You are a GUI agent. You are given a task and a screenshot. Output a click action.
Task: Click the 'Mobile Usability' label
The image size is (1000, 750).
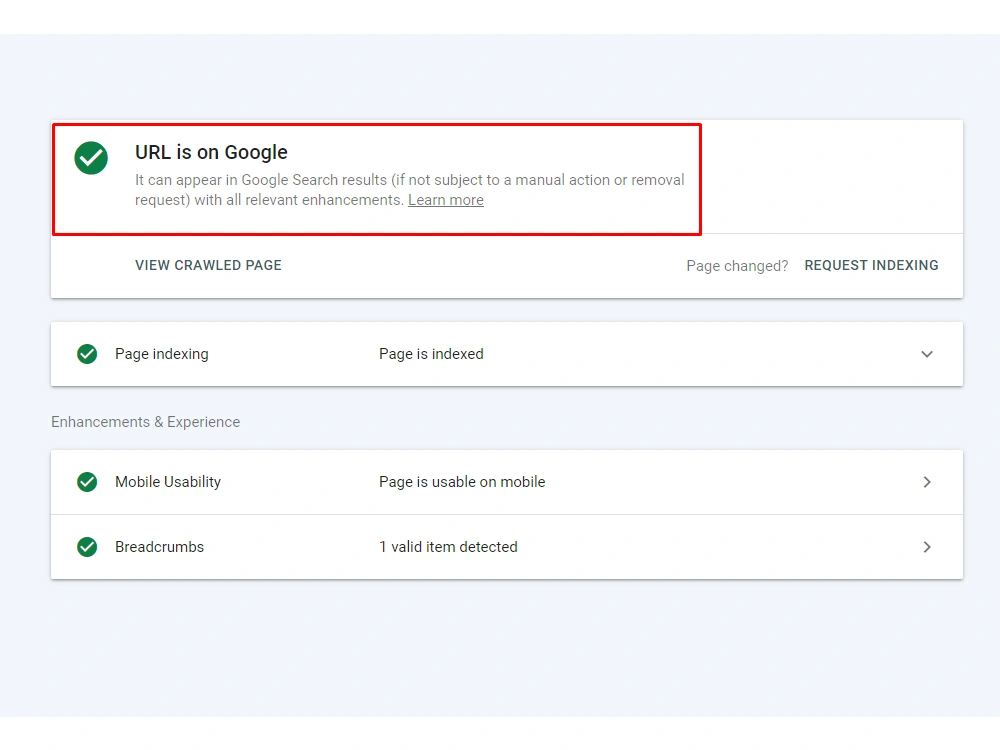click(x=168, y=482)
